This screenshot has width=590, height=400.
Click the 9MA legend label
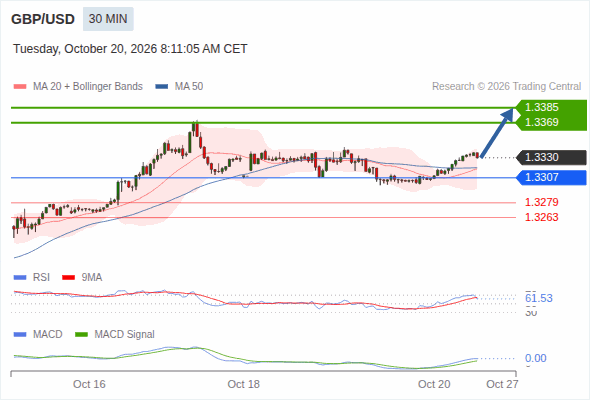92,278
